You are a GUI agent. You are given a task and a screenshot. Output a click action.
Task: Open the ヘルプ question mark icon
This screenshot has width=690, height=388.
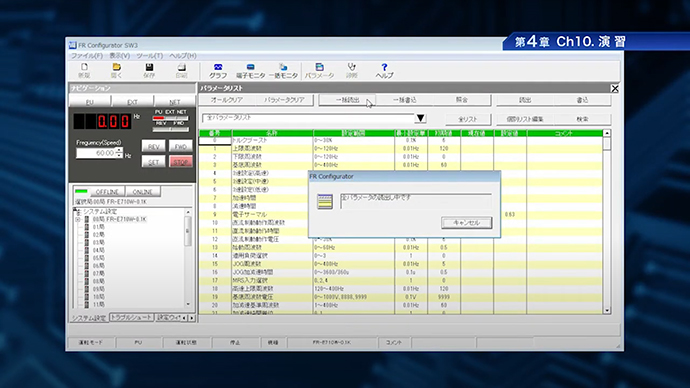point(384,71)
